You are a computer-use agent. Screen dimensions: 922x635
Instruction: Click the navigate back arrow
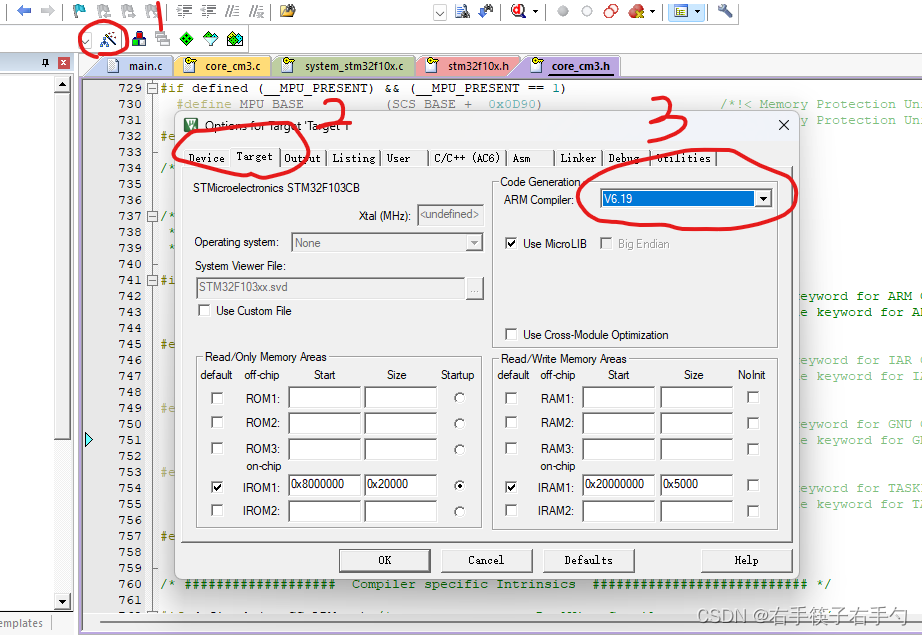click(23, 10)
